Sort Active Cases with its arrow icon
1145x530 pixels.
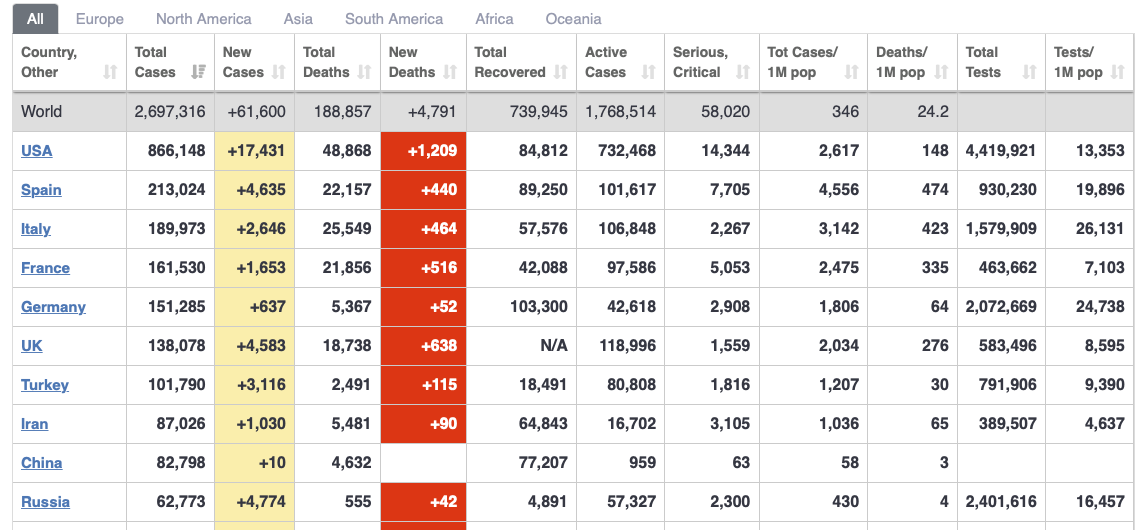[649, 72]
